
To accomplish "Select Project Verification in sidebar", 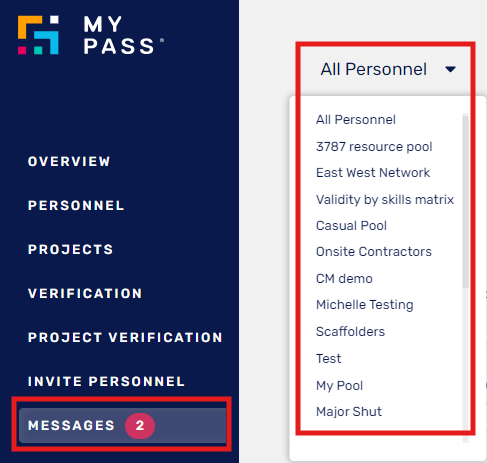I will (x=125, y=338).
